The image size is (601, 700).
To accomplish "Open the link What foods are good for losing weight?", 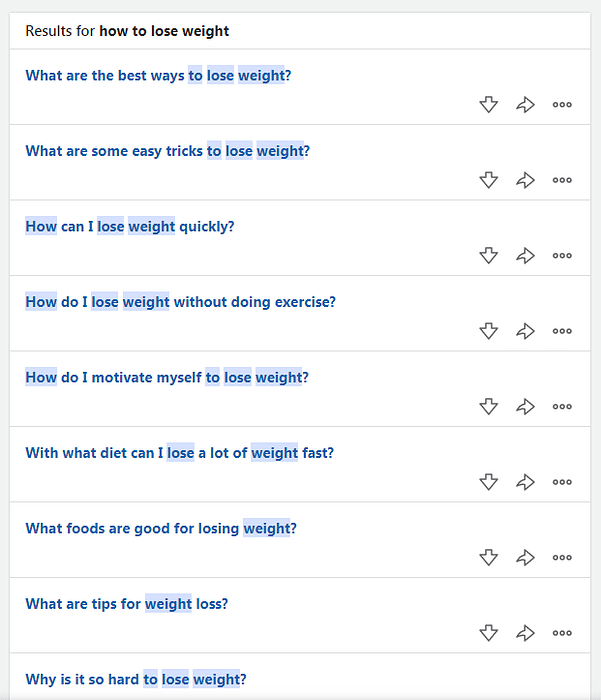I will 161,528.
